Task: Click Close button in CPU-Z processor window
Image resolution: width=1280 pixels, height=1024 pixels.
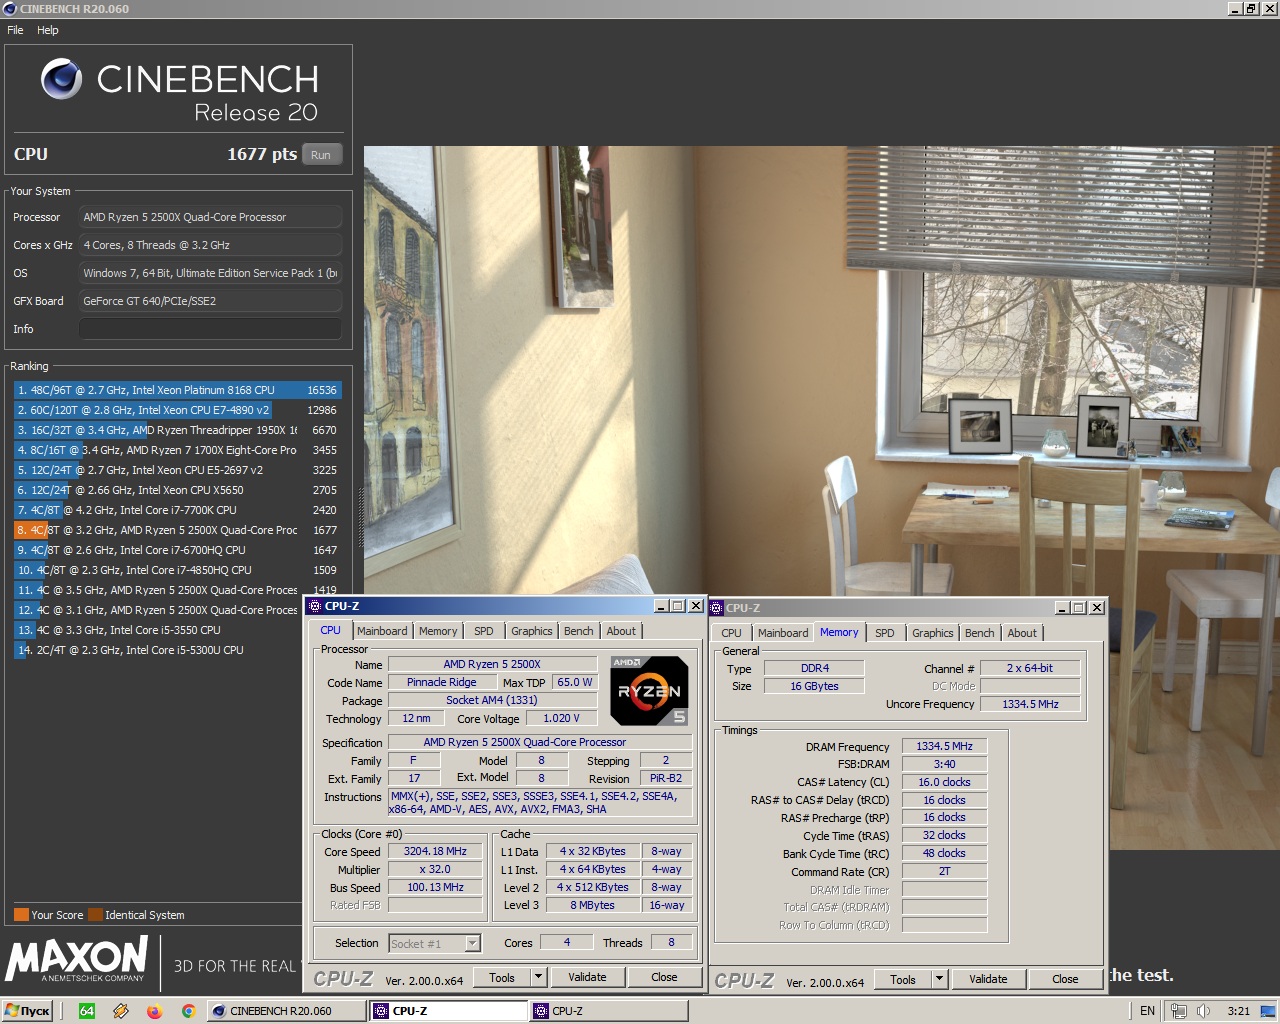Action: [x=664, y=977]
